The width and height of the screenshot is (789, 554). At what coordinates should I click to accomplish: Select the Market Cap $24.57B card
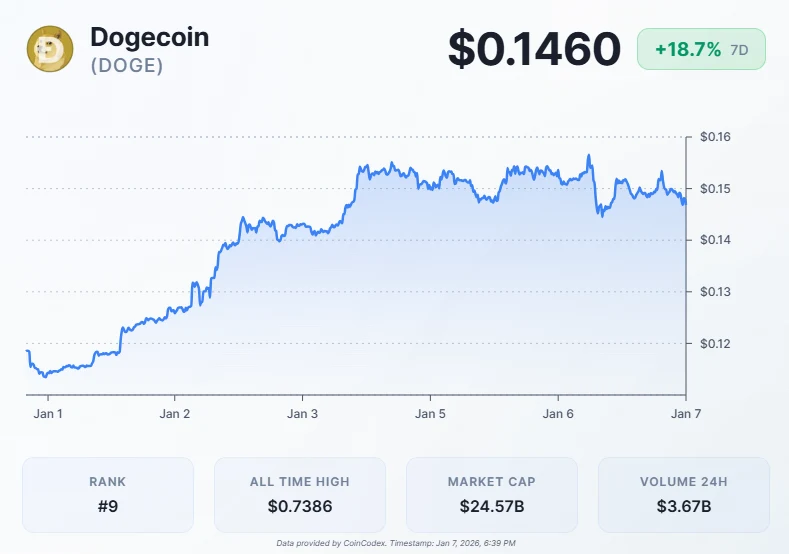[x=492, y=494]
